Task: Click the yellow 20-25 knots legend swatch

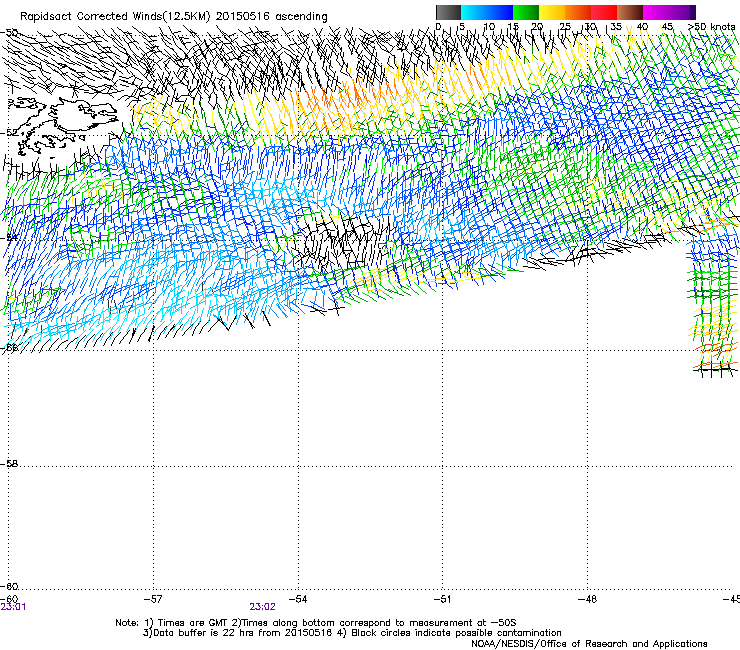Action: click(x=552, y=12)
